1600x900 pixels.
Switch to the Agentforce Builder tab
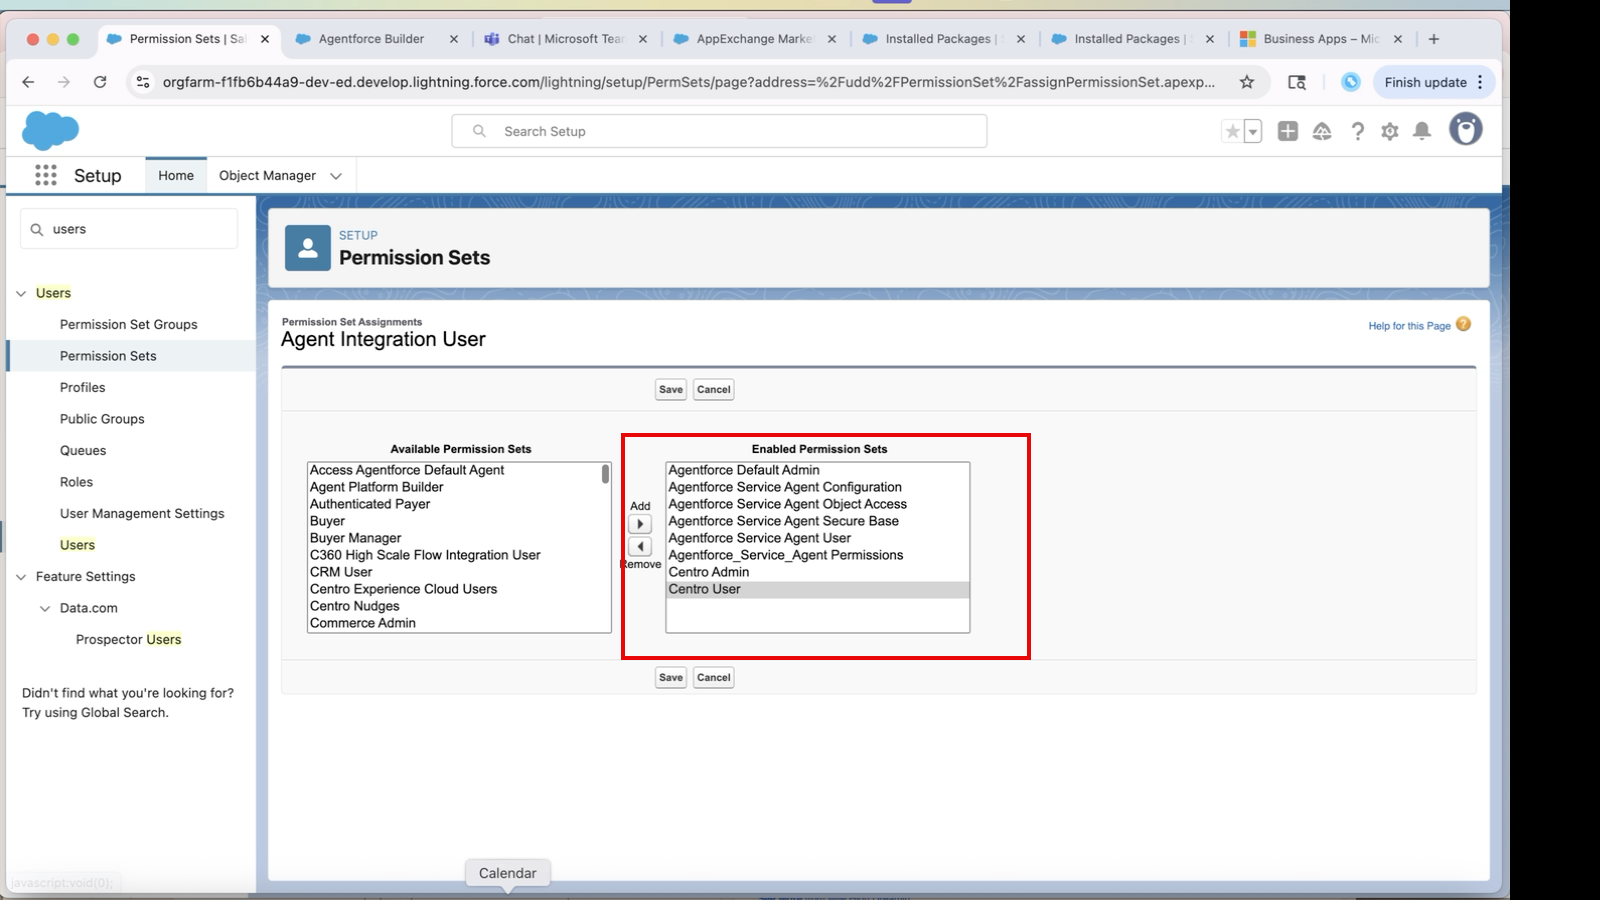point(371,39)
